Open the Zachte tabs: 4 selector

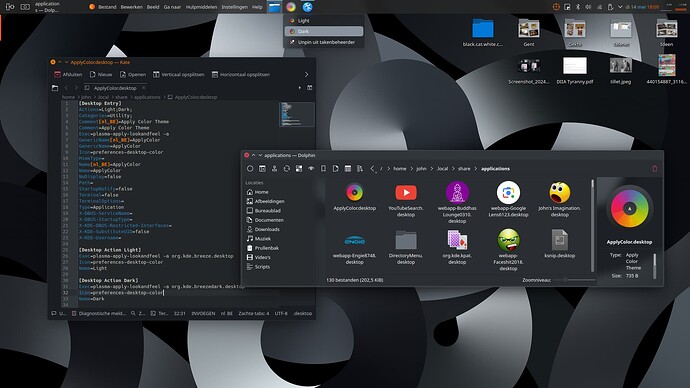tap(253, 313)
